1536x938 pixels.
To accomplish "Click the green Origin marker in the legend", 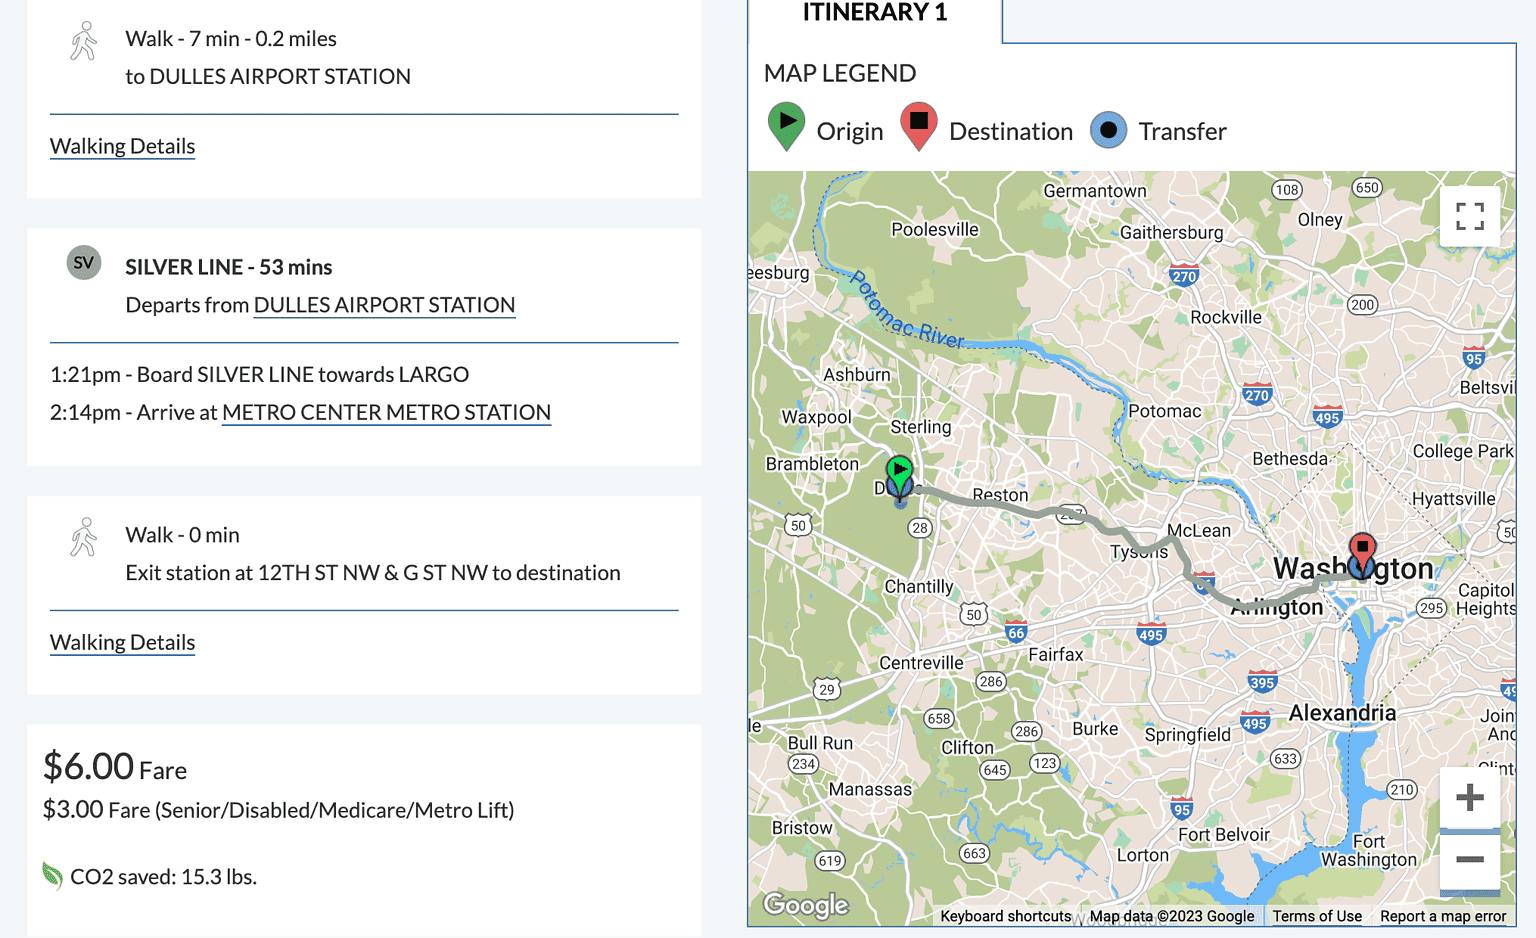I will (786, 126).
